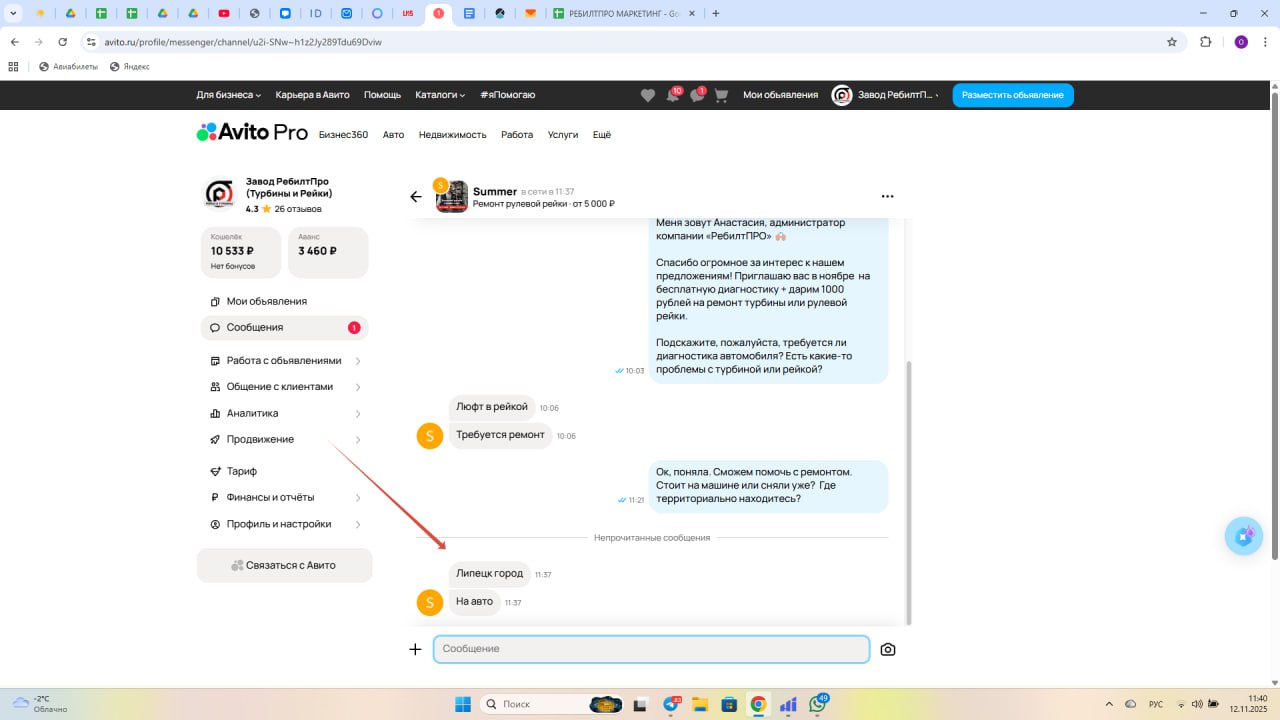Open Microsoft Store from the taskbar
The image size is (1280, 720).
pos(729,704)
